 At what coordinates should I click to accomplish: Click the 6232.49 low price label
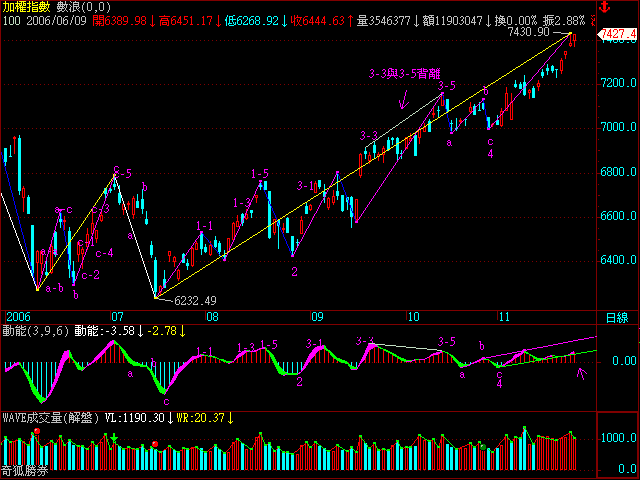(195, 300)
